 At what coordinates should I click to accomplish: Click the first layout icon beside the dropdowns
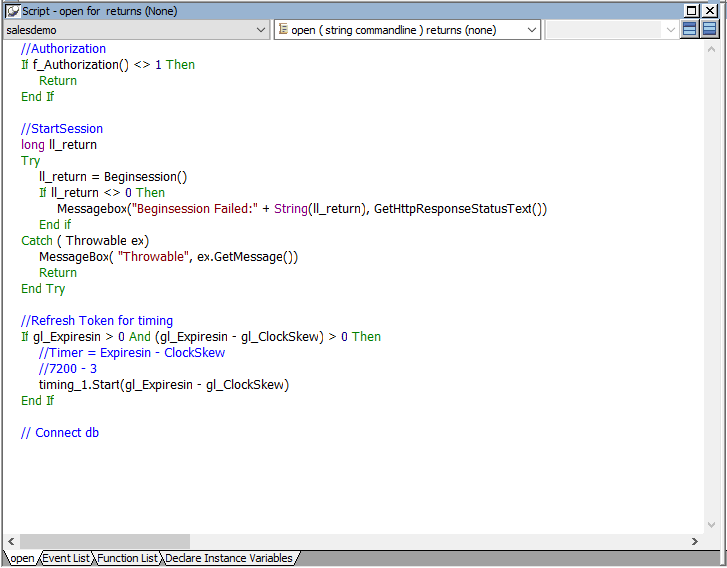[x=689, y=30]
